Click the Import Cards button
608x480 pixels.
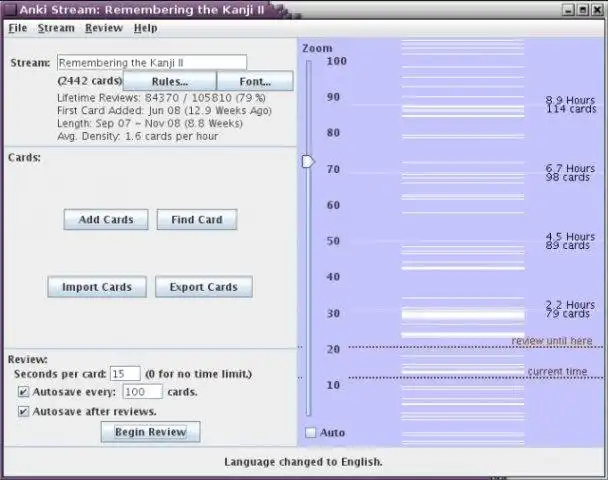tap(97, 287)
